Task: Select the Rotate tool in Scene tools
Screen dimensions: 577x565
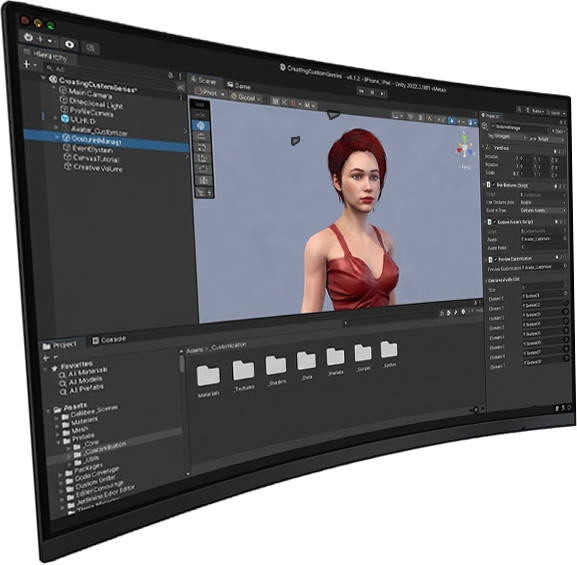Action: pyautogui.click(x=201, y=137)
